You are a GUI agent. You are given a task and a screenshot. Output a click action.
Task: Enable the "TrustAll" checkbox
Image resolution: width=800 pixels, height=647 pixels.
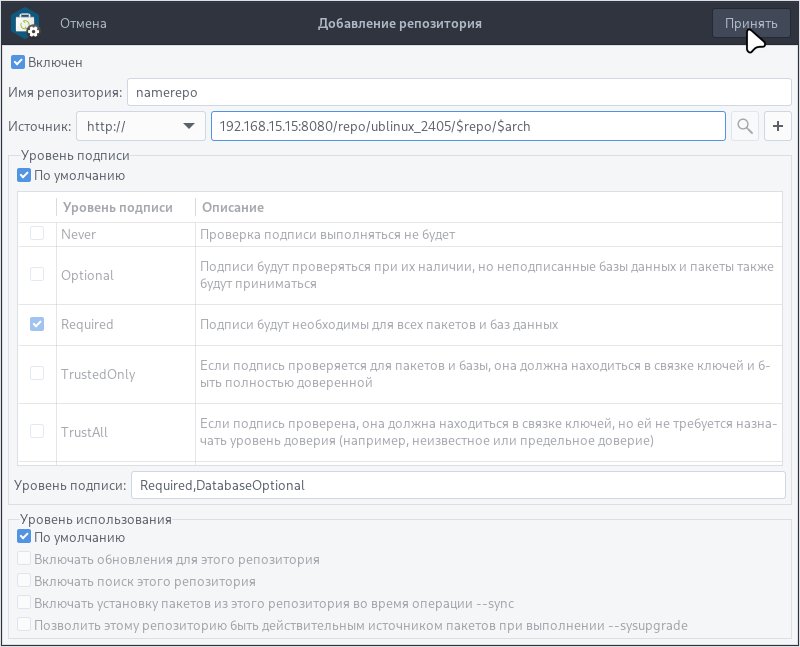coord(36,433)
